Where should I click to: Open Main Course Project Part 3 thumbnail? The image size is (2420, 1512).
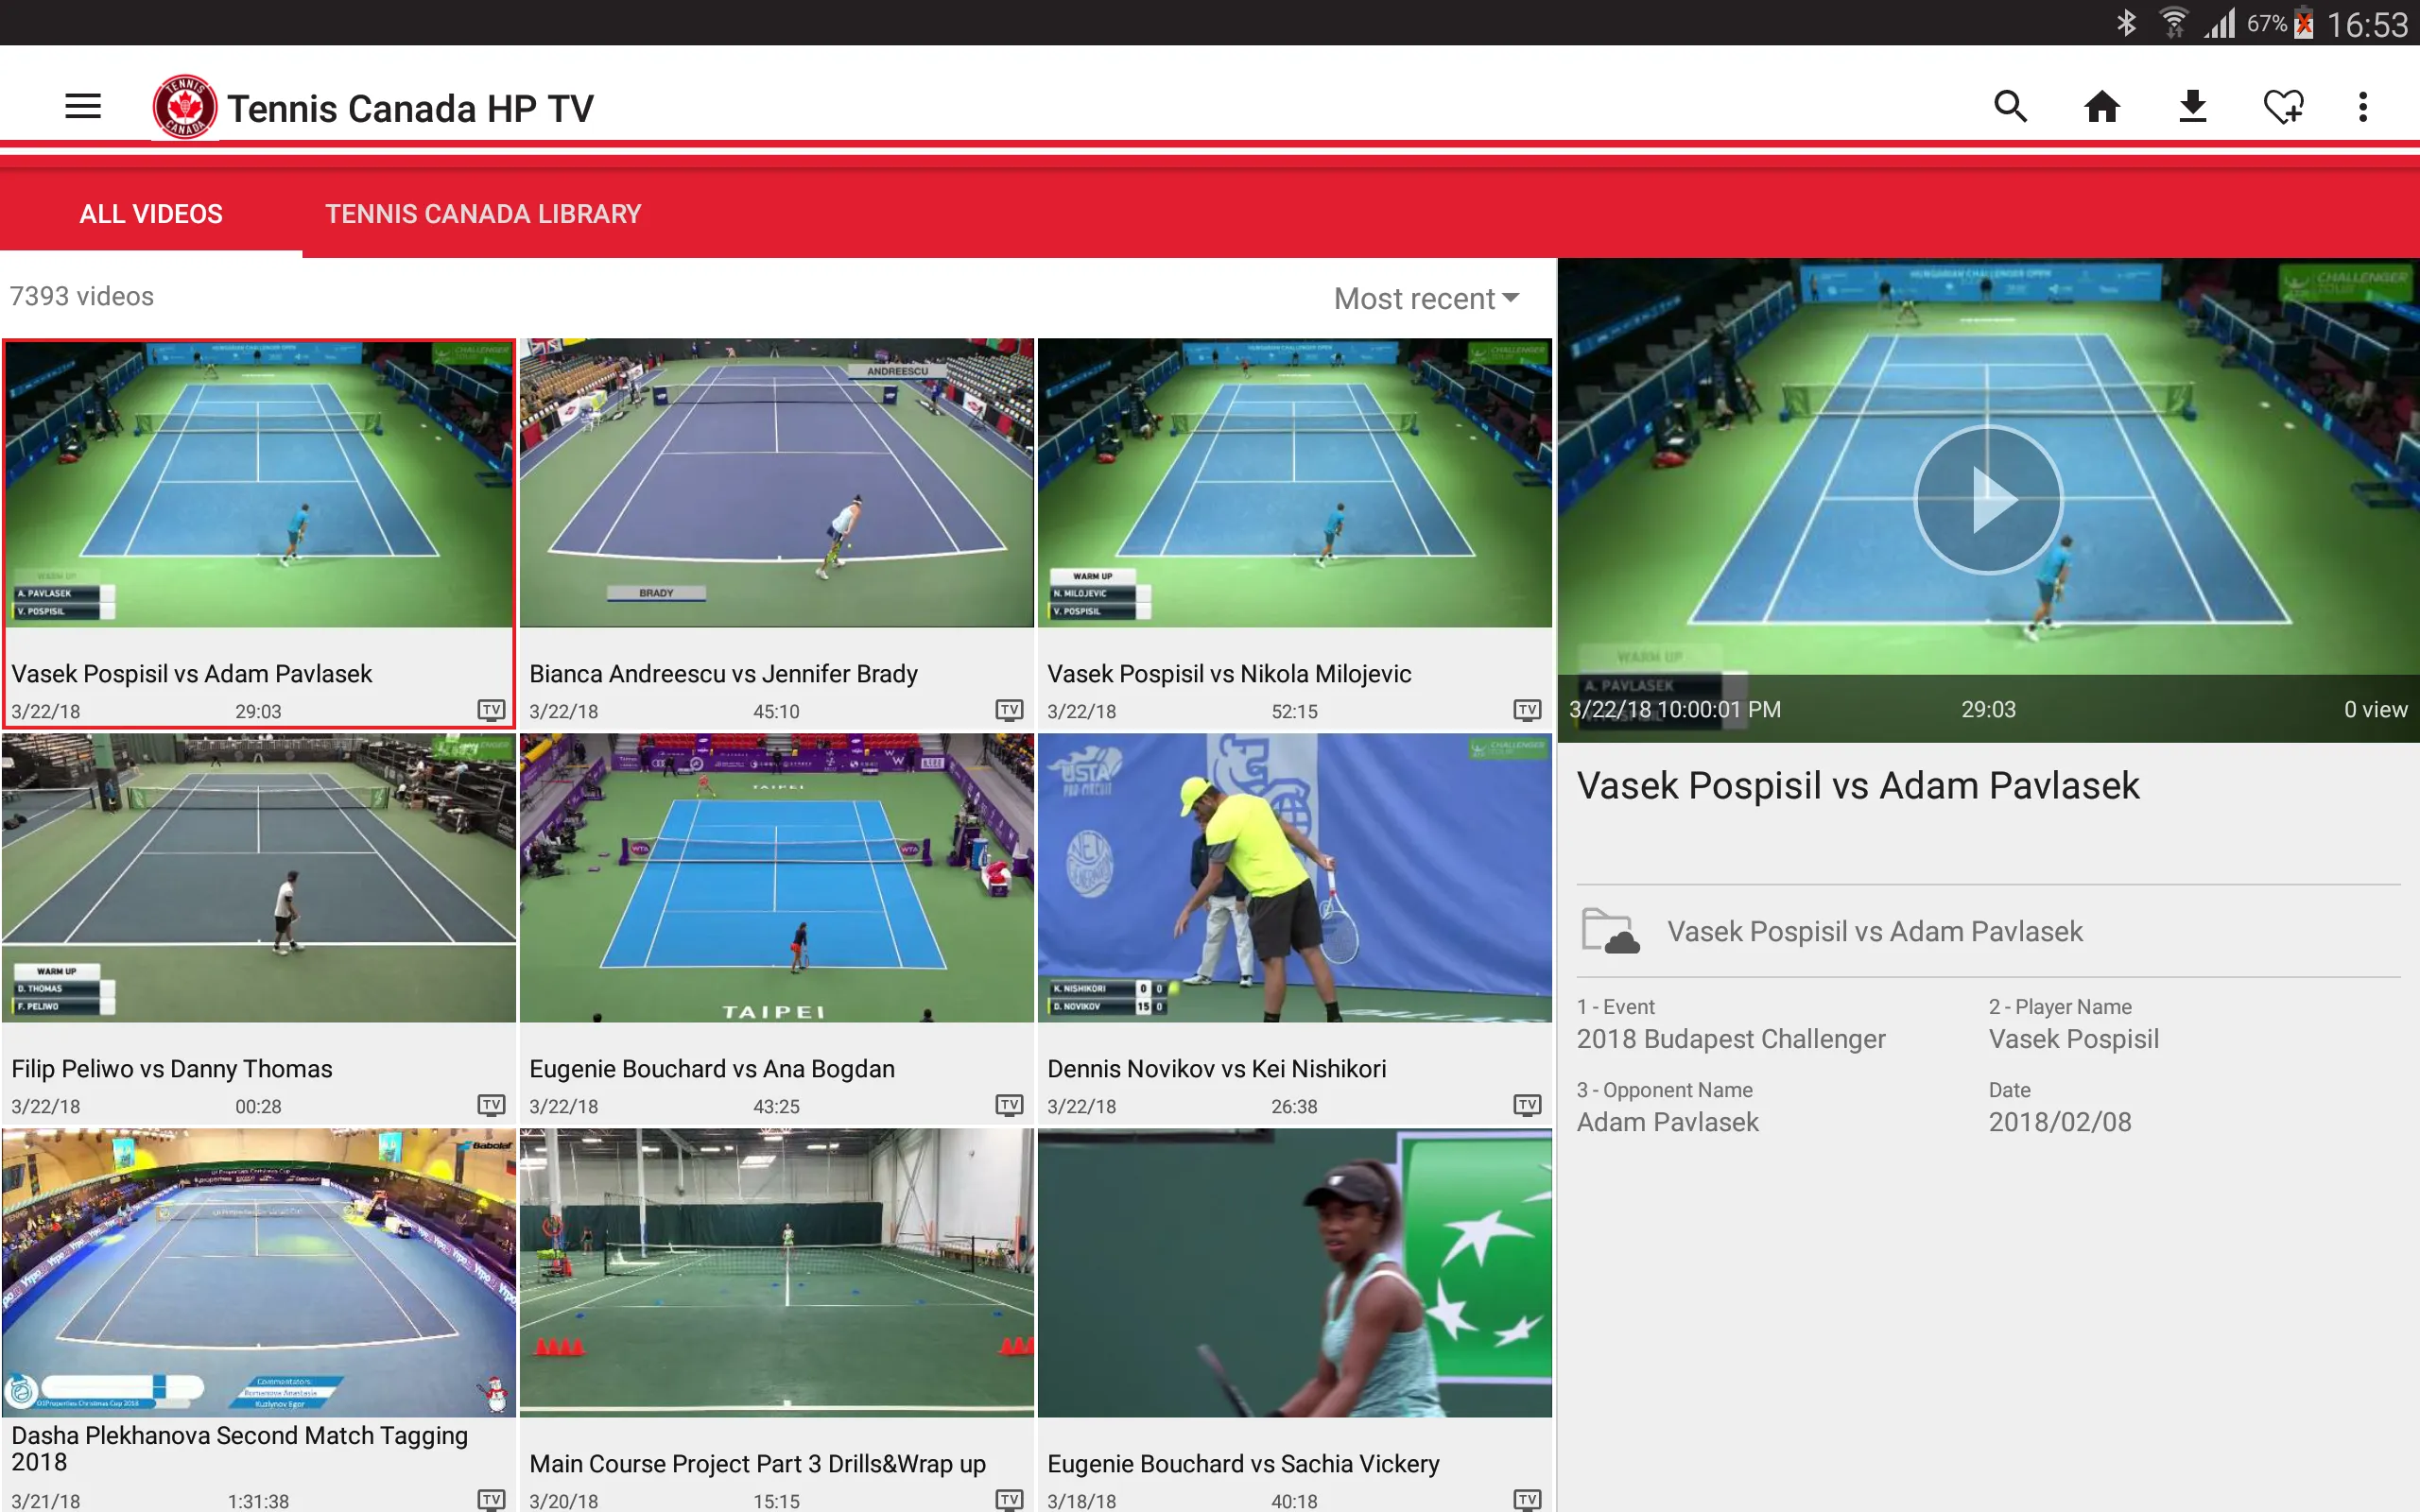(776, 1272)
